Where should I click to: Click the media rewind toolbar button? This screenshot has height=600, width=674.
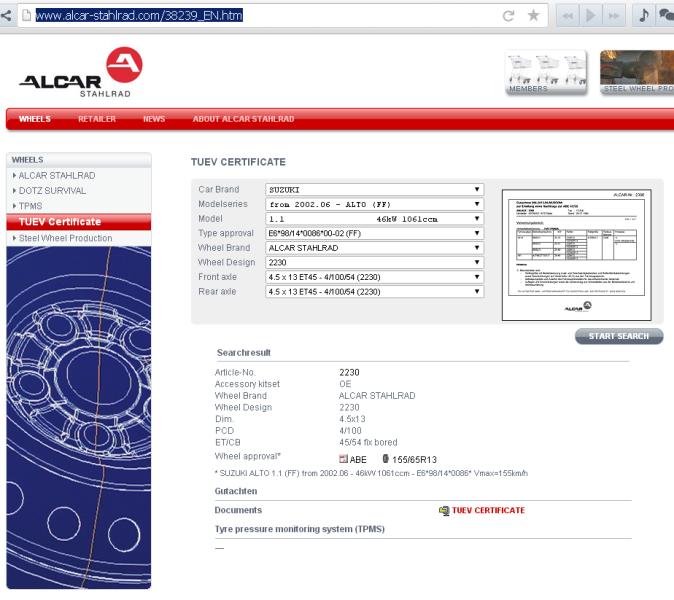point(566,15)
